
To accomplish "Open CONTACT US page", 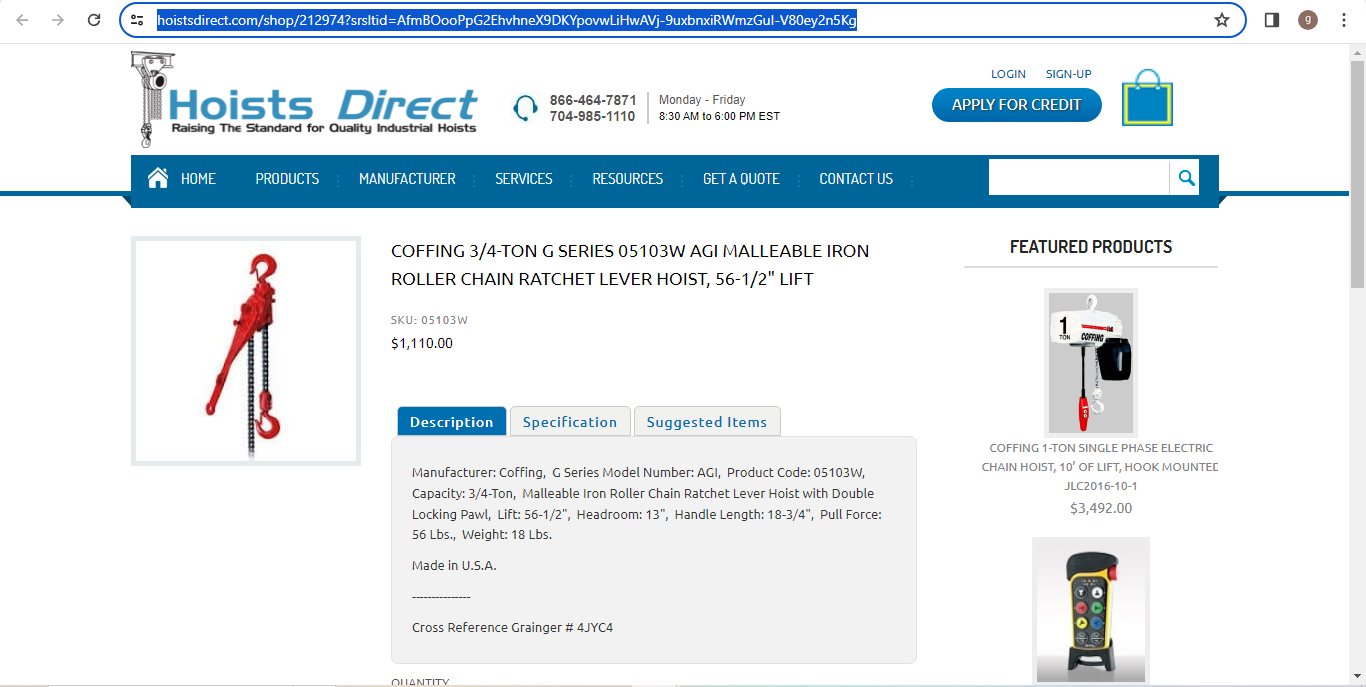I will (x=856, y=179).
